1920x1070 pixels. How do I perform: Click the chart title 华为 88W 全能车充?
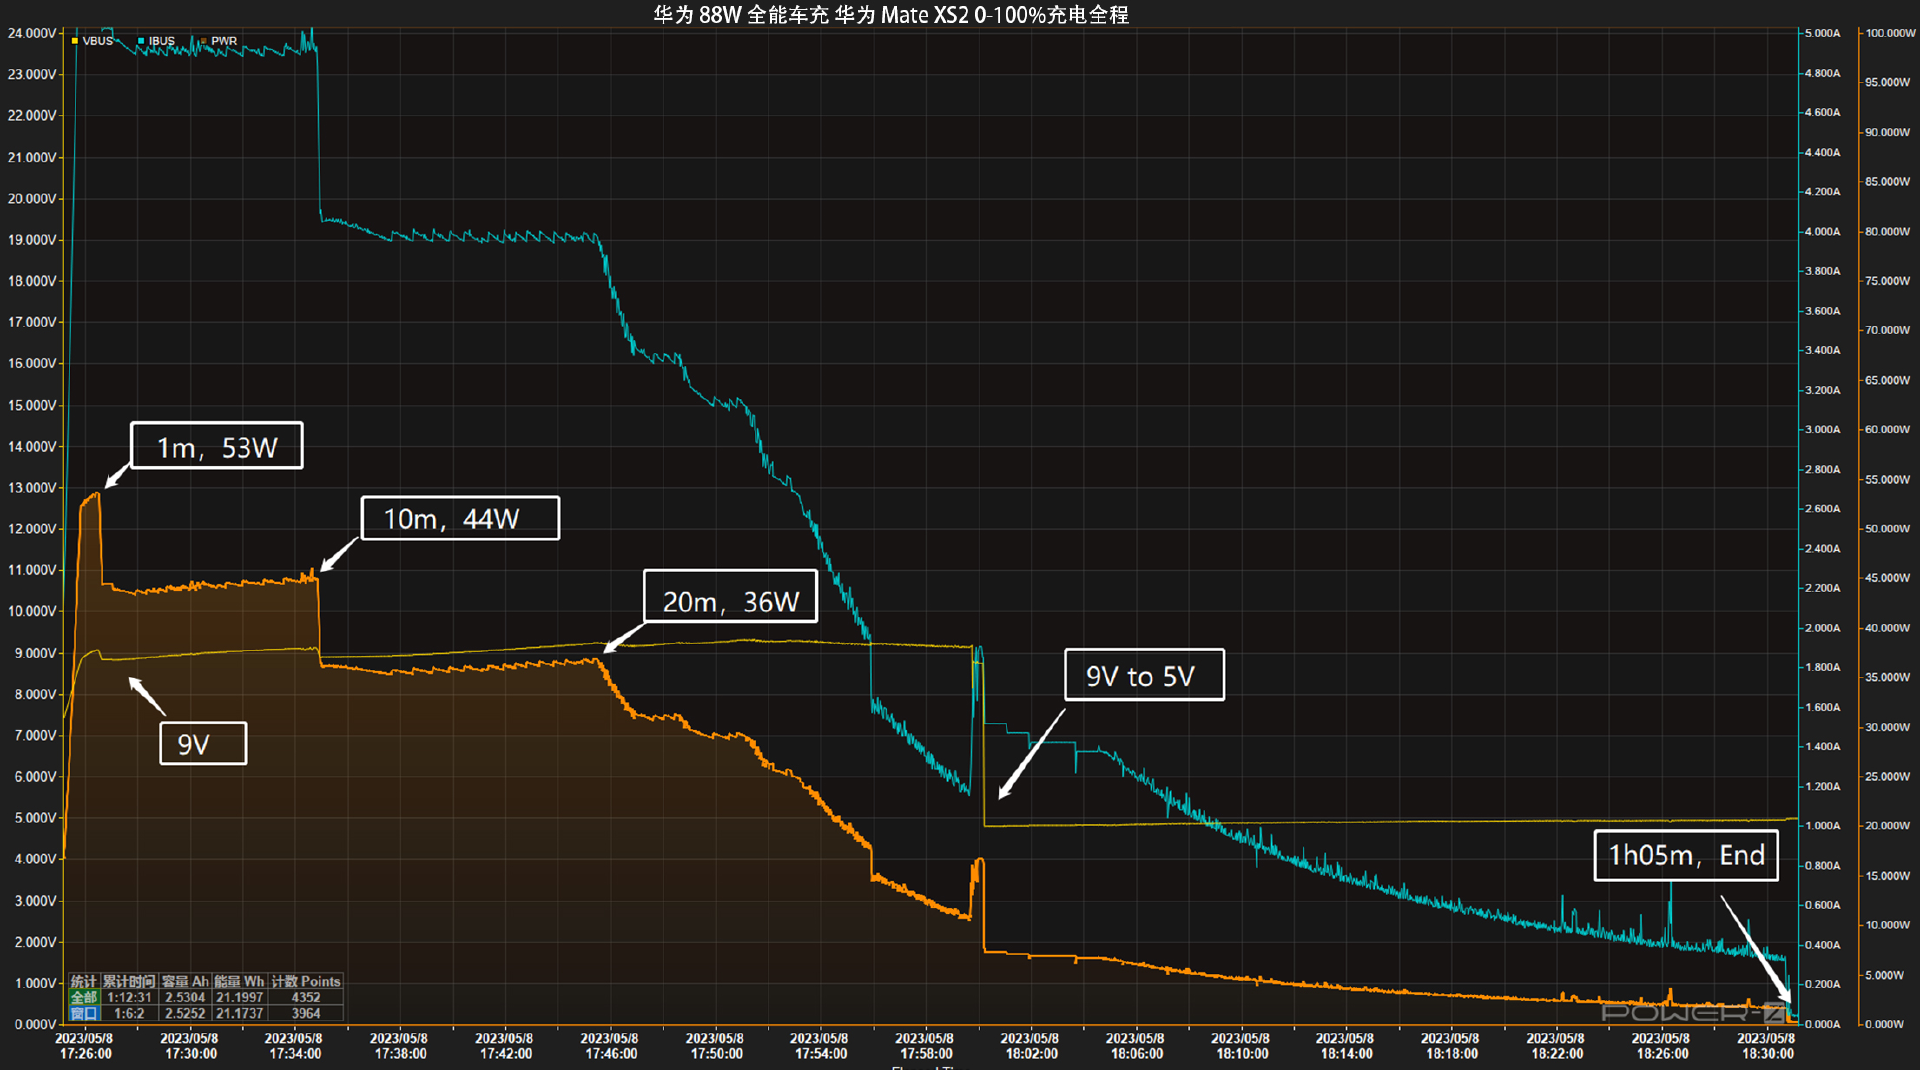point(741,15)
